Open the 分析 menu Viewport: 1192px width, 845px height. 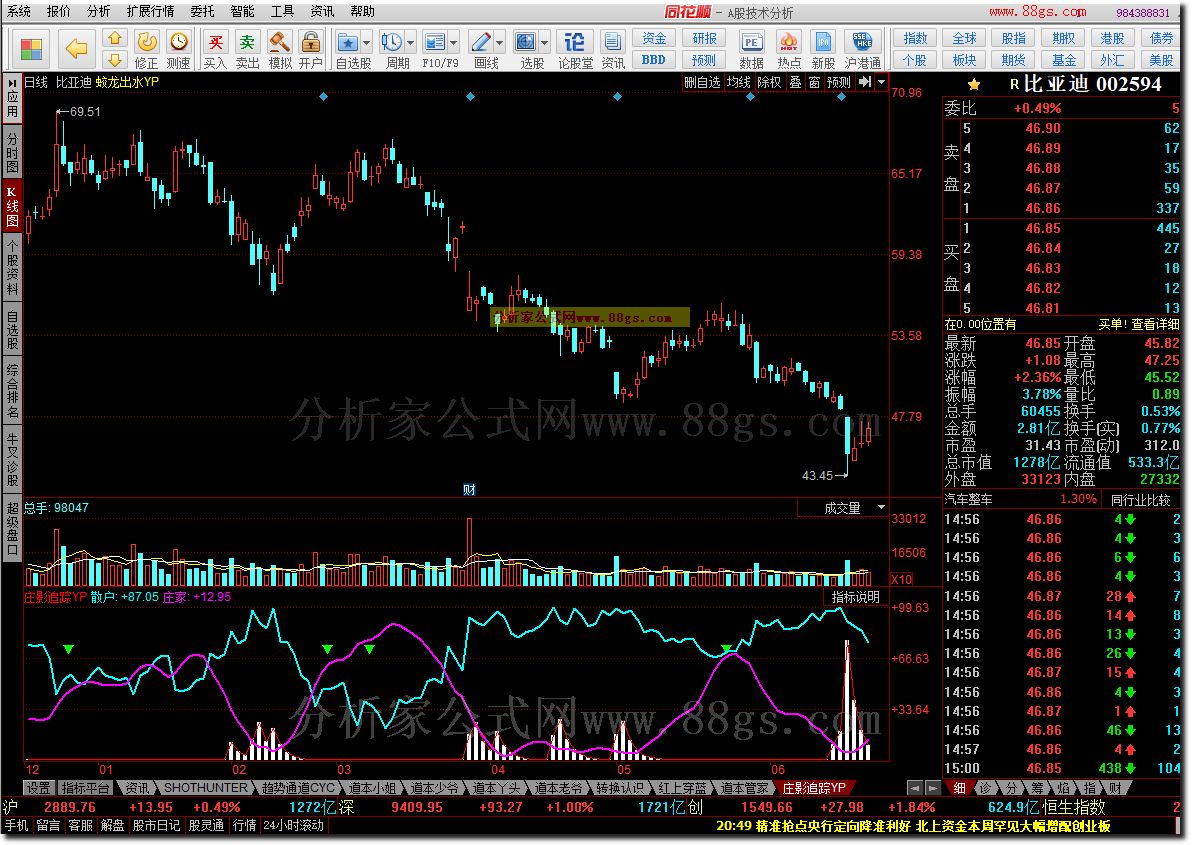[98, 11]
